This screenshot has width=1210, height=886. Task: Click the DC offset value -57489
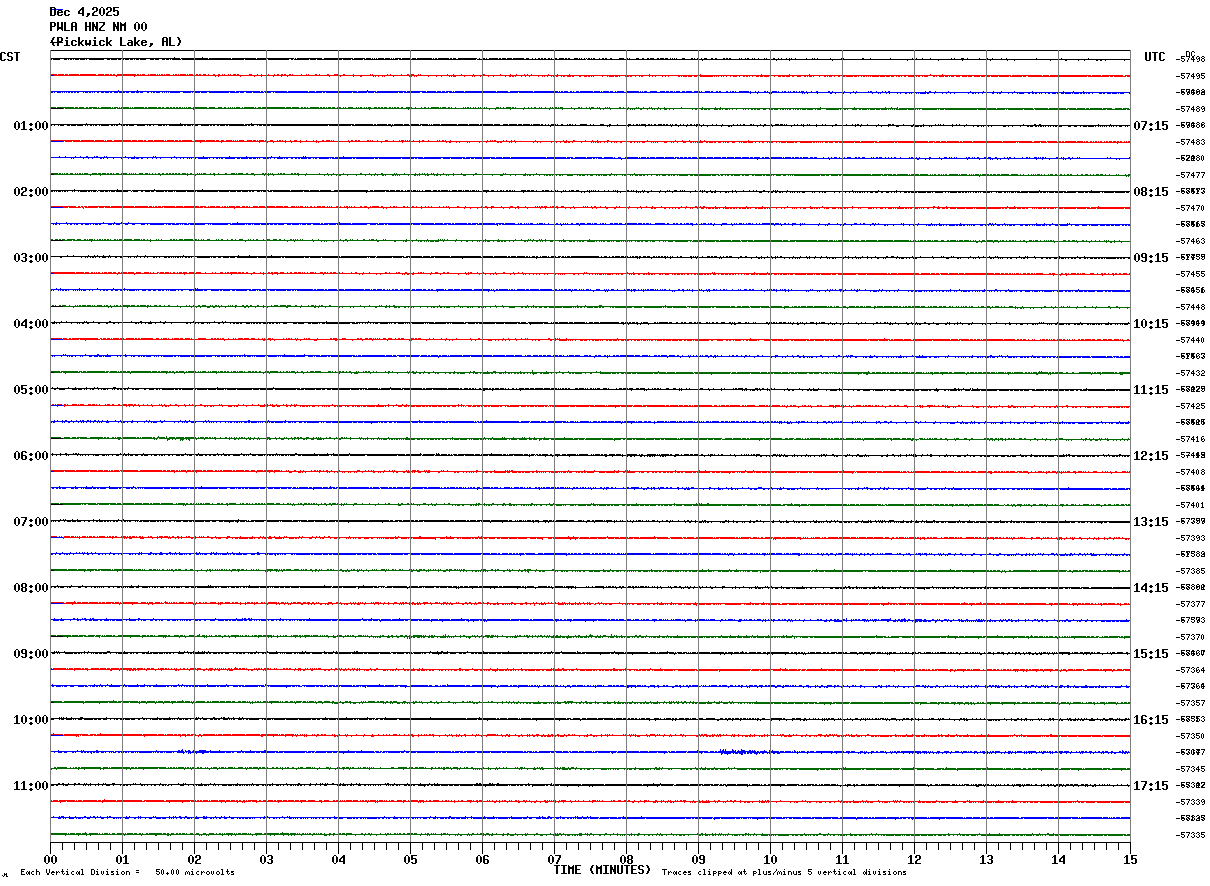pyautogui.click(x=1191, y=109)
